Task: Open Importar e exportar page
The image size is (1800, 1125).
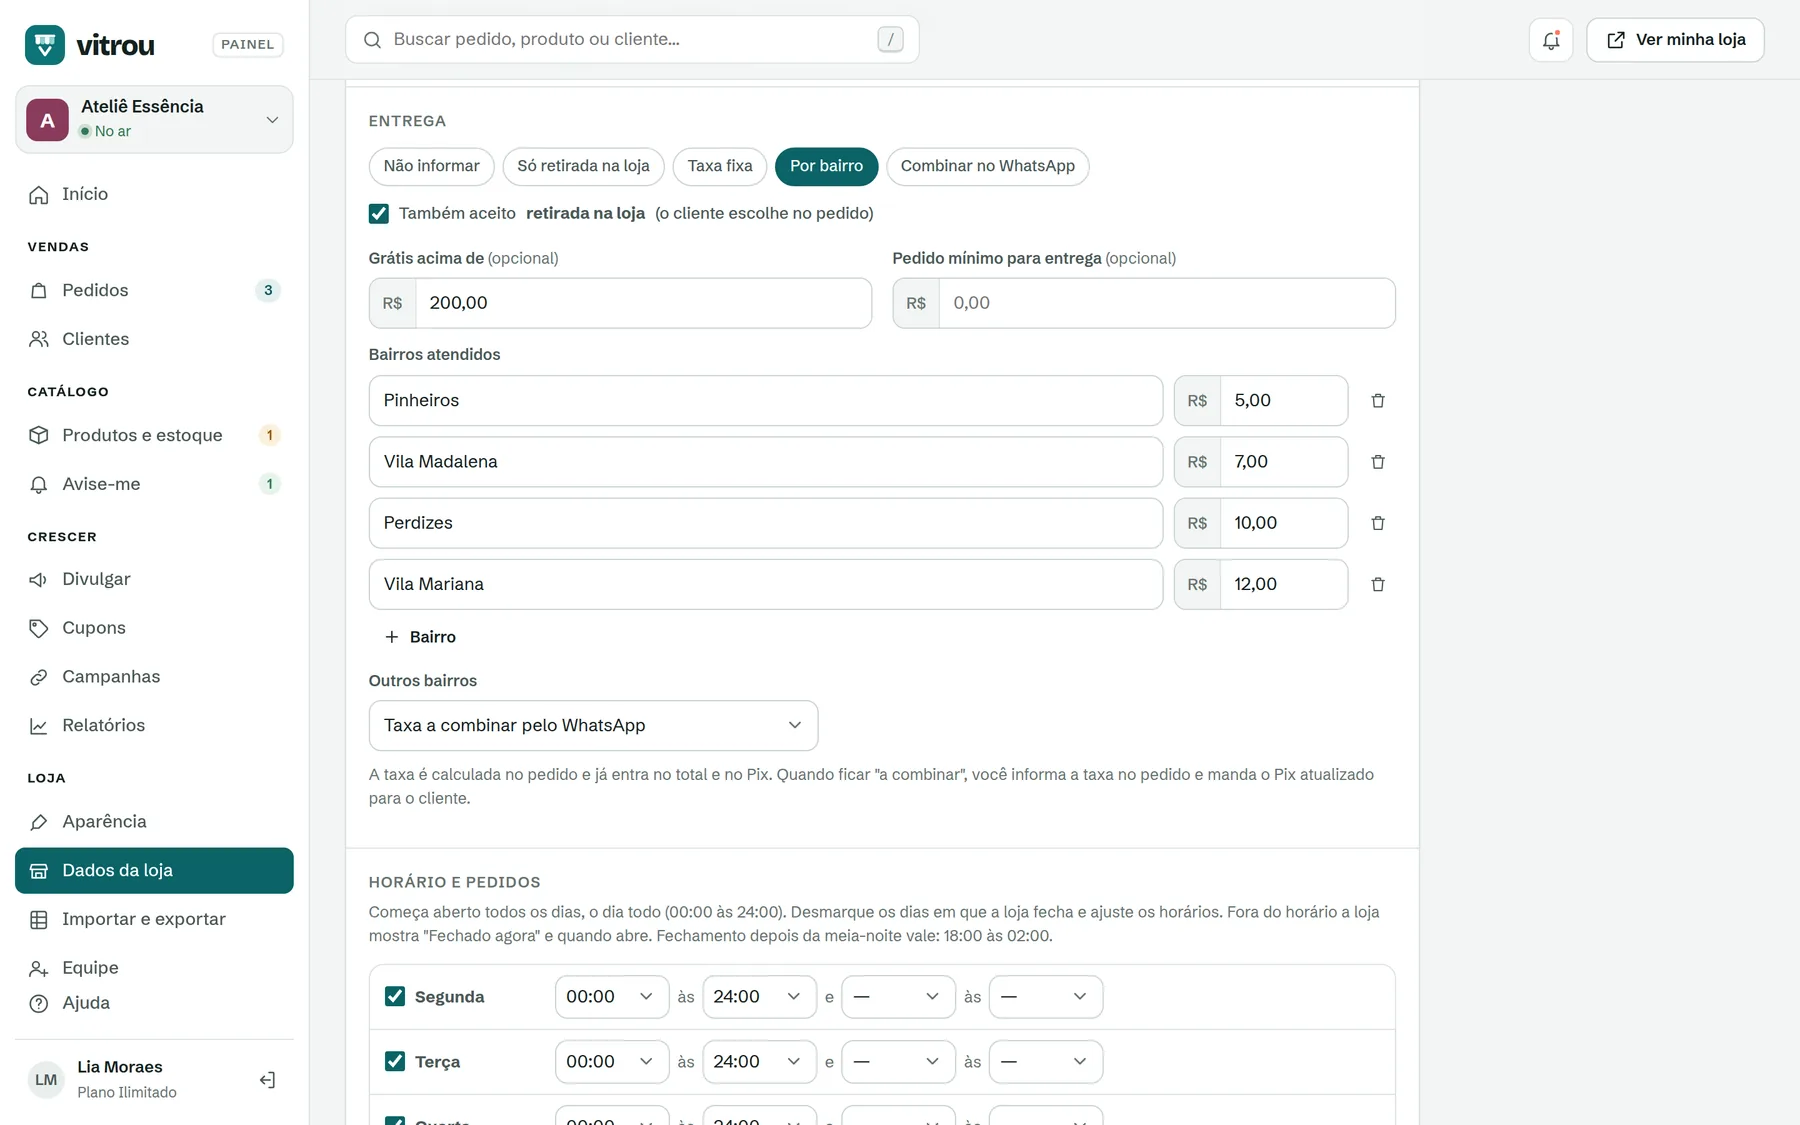Action: coord(154,919)
